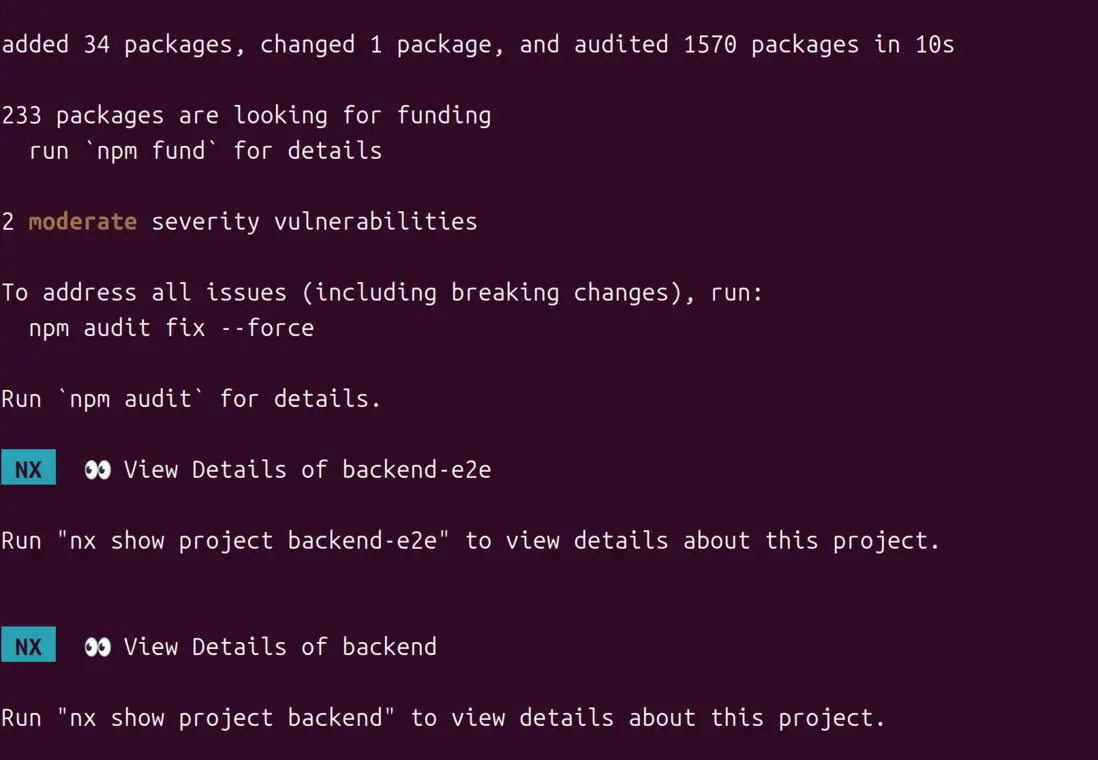Image resolution: width=1098 pixels, height=760 pixels.
Task: Click the eyes emoji before backend-e2e details
Action: [97, 469]
